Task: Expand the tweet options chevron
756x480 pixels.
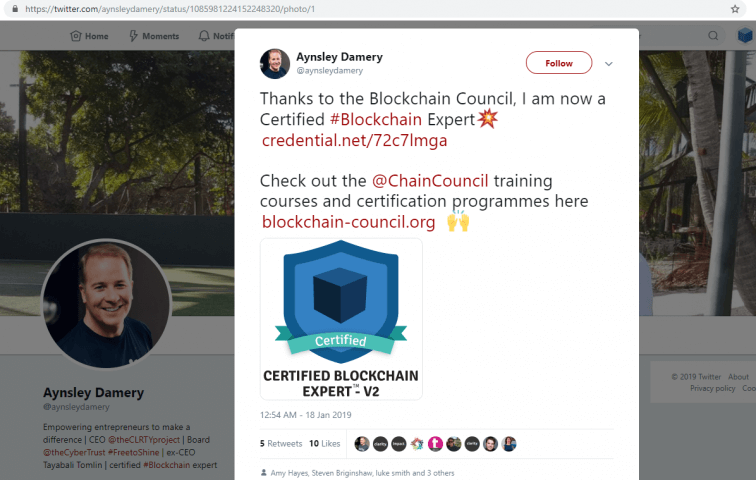Action: pos(608,64)
